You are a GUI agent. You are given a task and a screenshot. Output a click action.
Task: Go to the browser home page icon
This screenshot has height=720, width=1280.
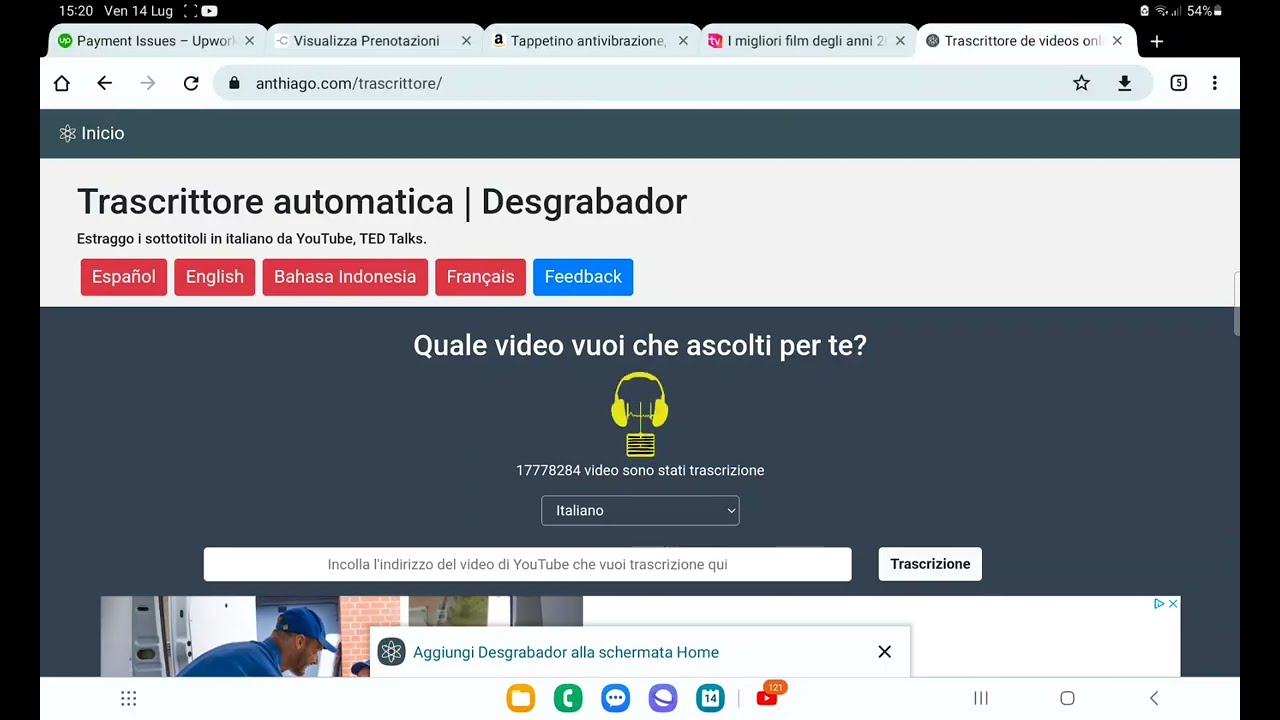[x=62, y=83]
